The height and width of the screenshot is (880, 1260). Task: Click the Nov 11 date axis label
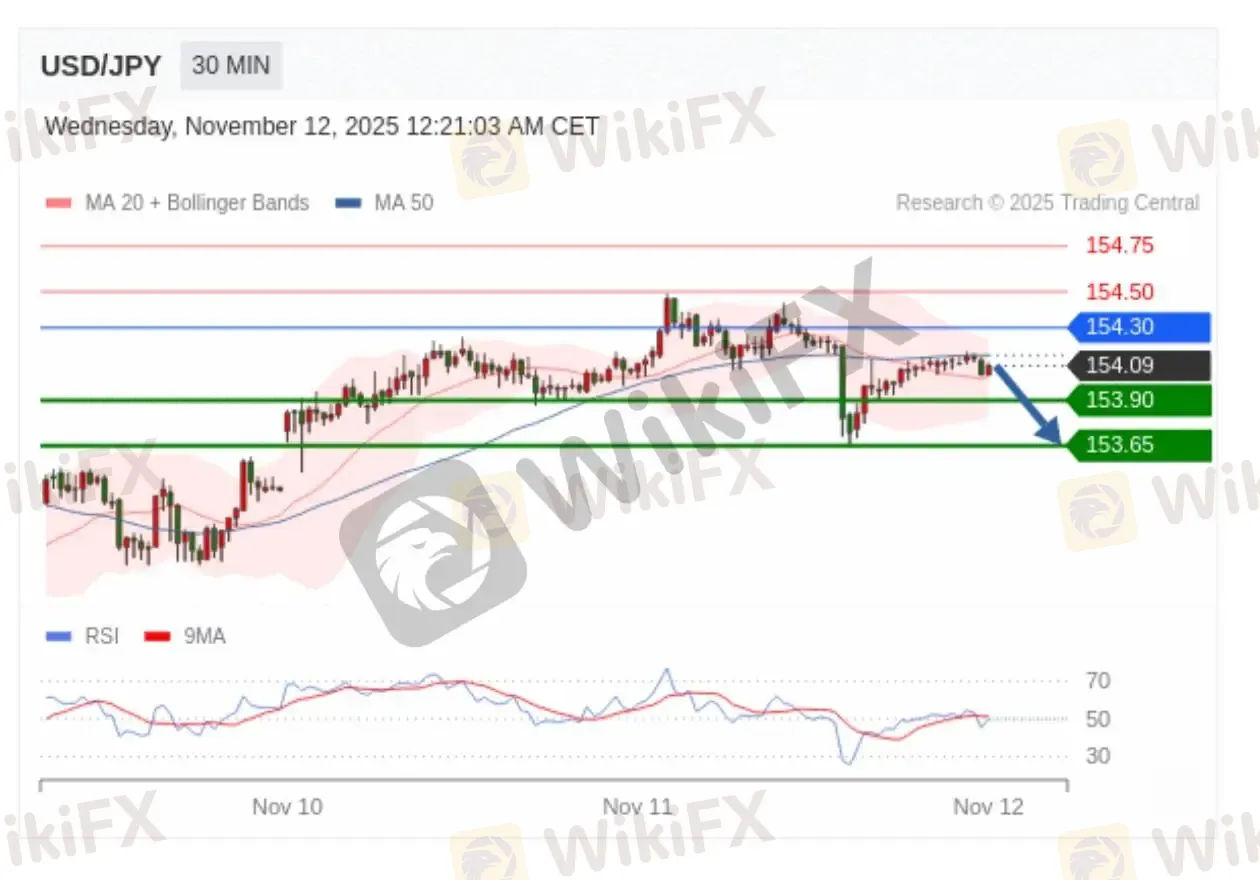[637, 807]
